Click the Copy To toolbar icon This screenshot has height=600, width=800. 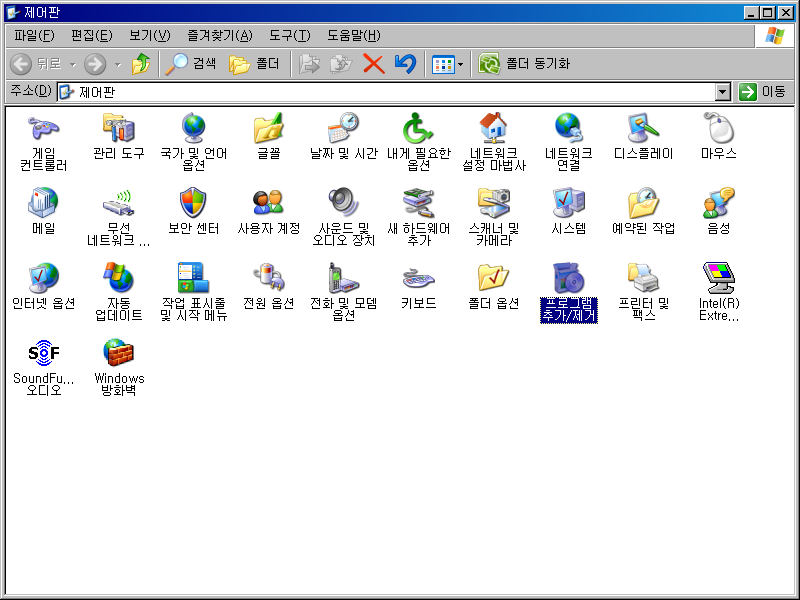coord(341,64)
